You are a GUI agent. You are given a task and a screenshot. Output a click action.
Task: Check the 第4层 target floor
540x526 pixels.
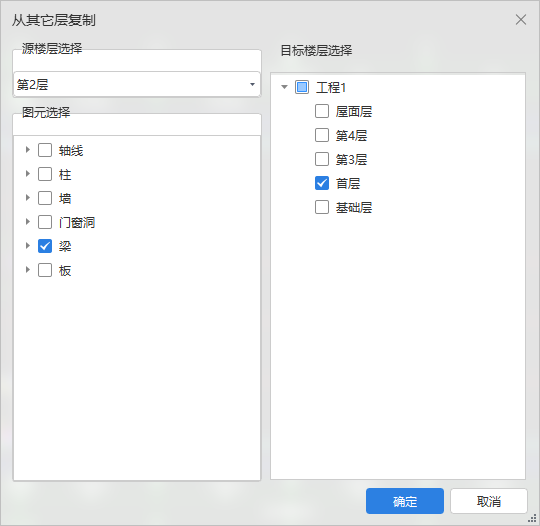pyautogui.click(x=322, y=135)
